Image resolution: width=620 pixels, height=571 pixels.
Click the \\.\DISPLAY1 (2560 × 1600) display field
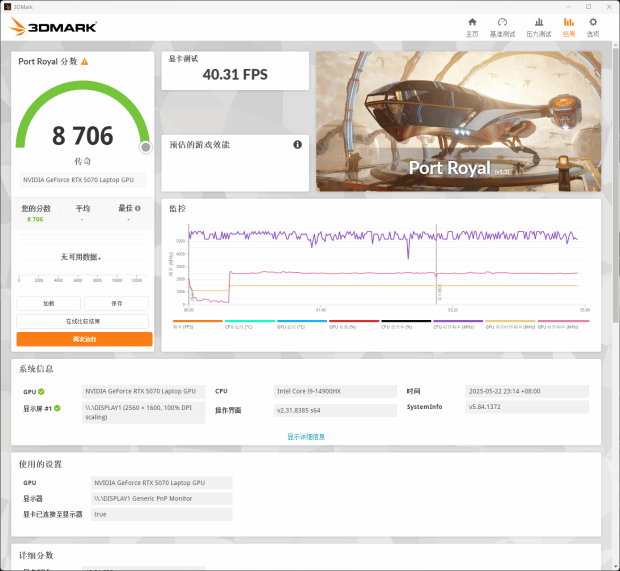(144, 412)
